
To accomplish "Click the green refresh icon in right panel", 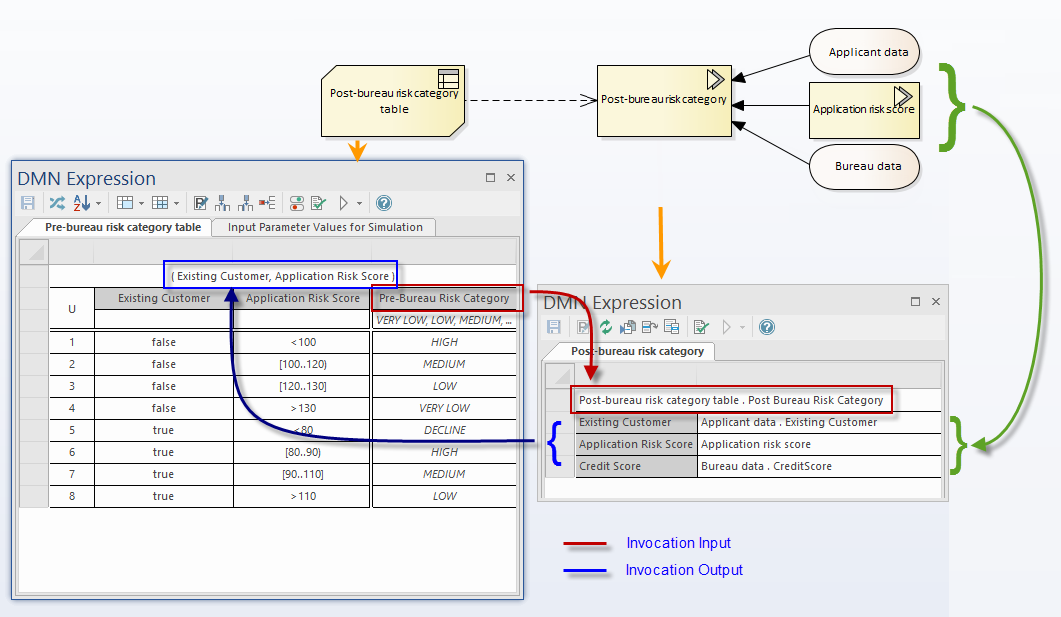I will (605, 327).
